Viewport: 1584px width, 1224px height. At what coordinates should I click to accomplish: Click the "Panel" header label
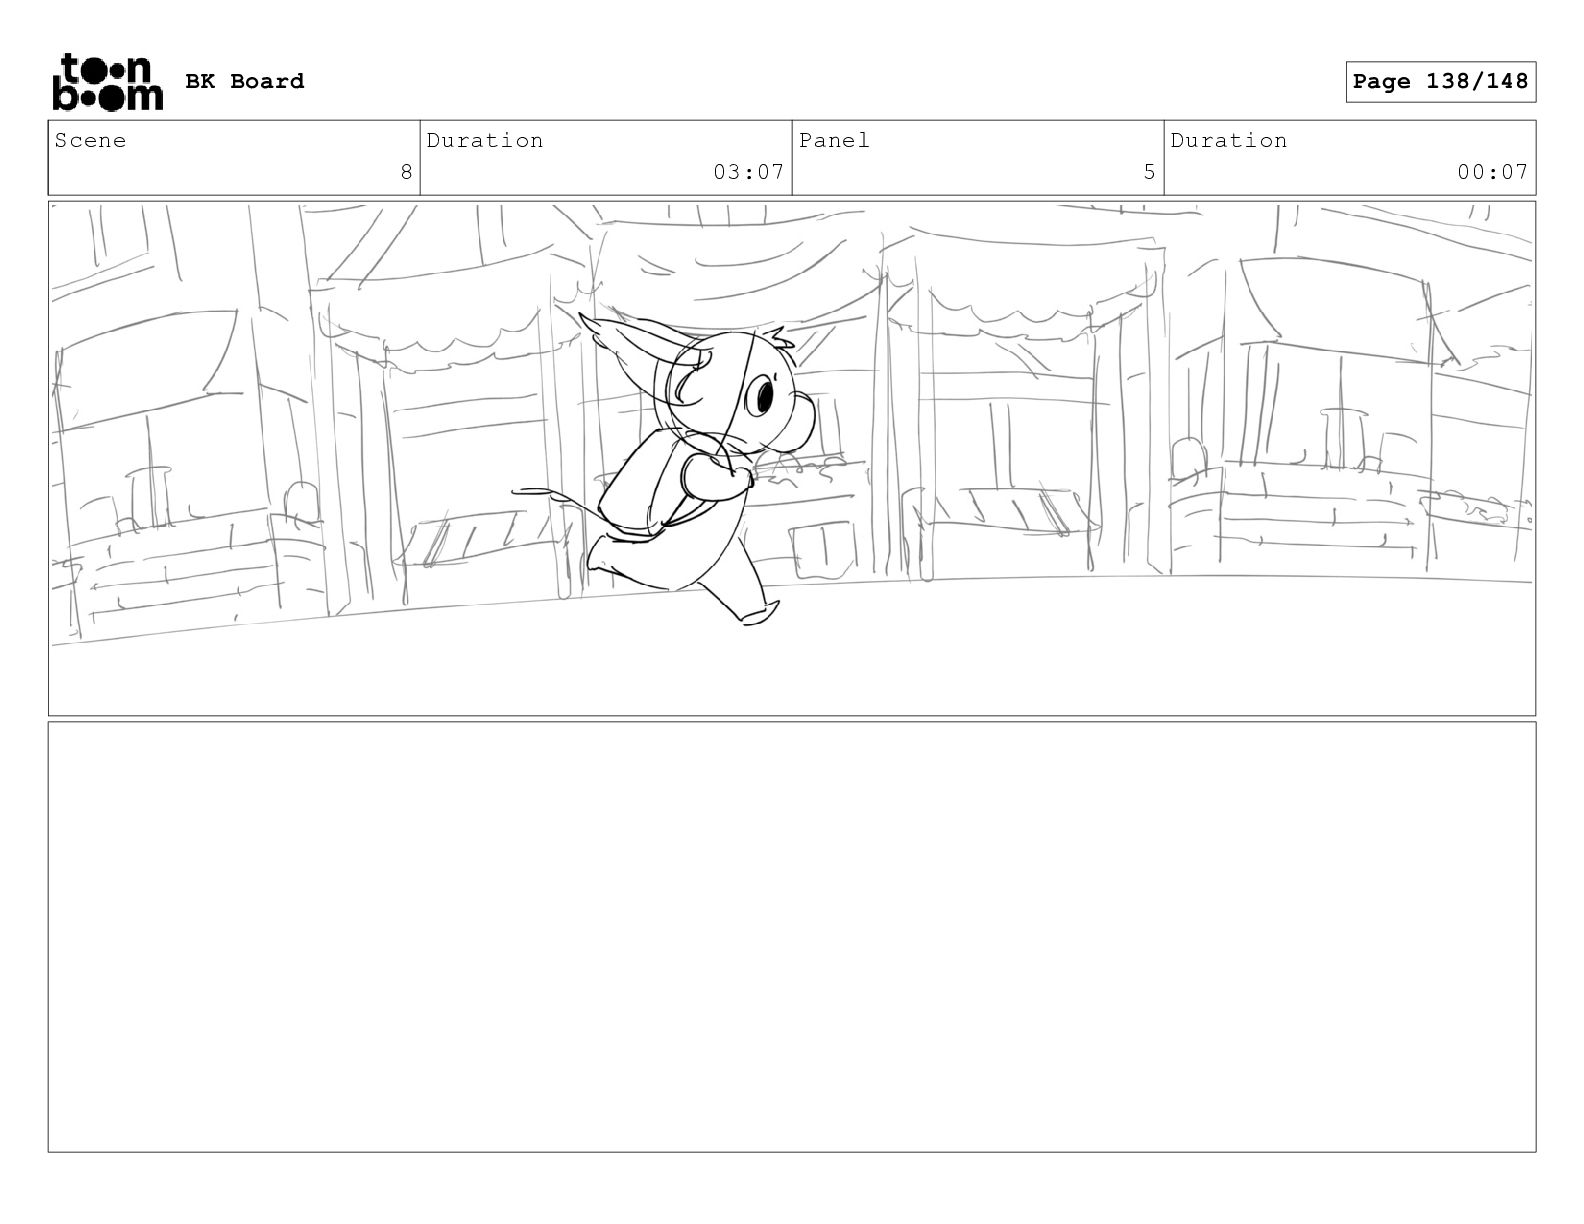[834, 140]
